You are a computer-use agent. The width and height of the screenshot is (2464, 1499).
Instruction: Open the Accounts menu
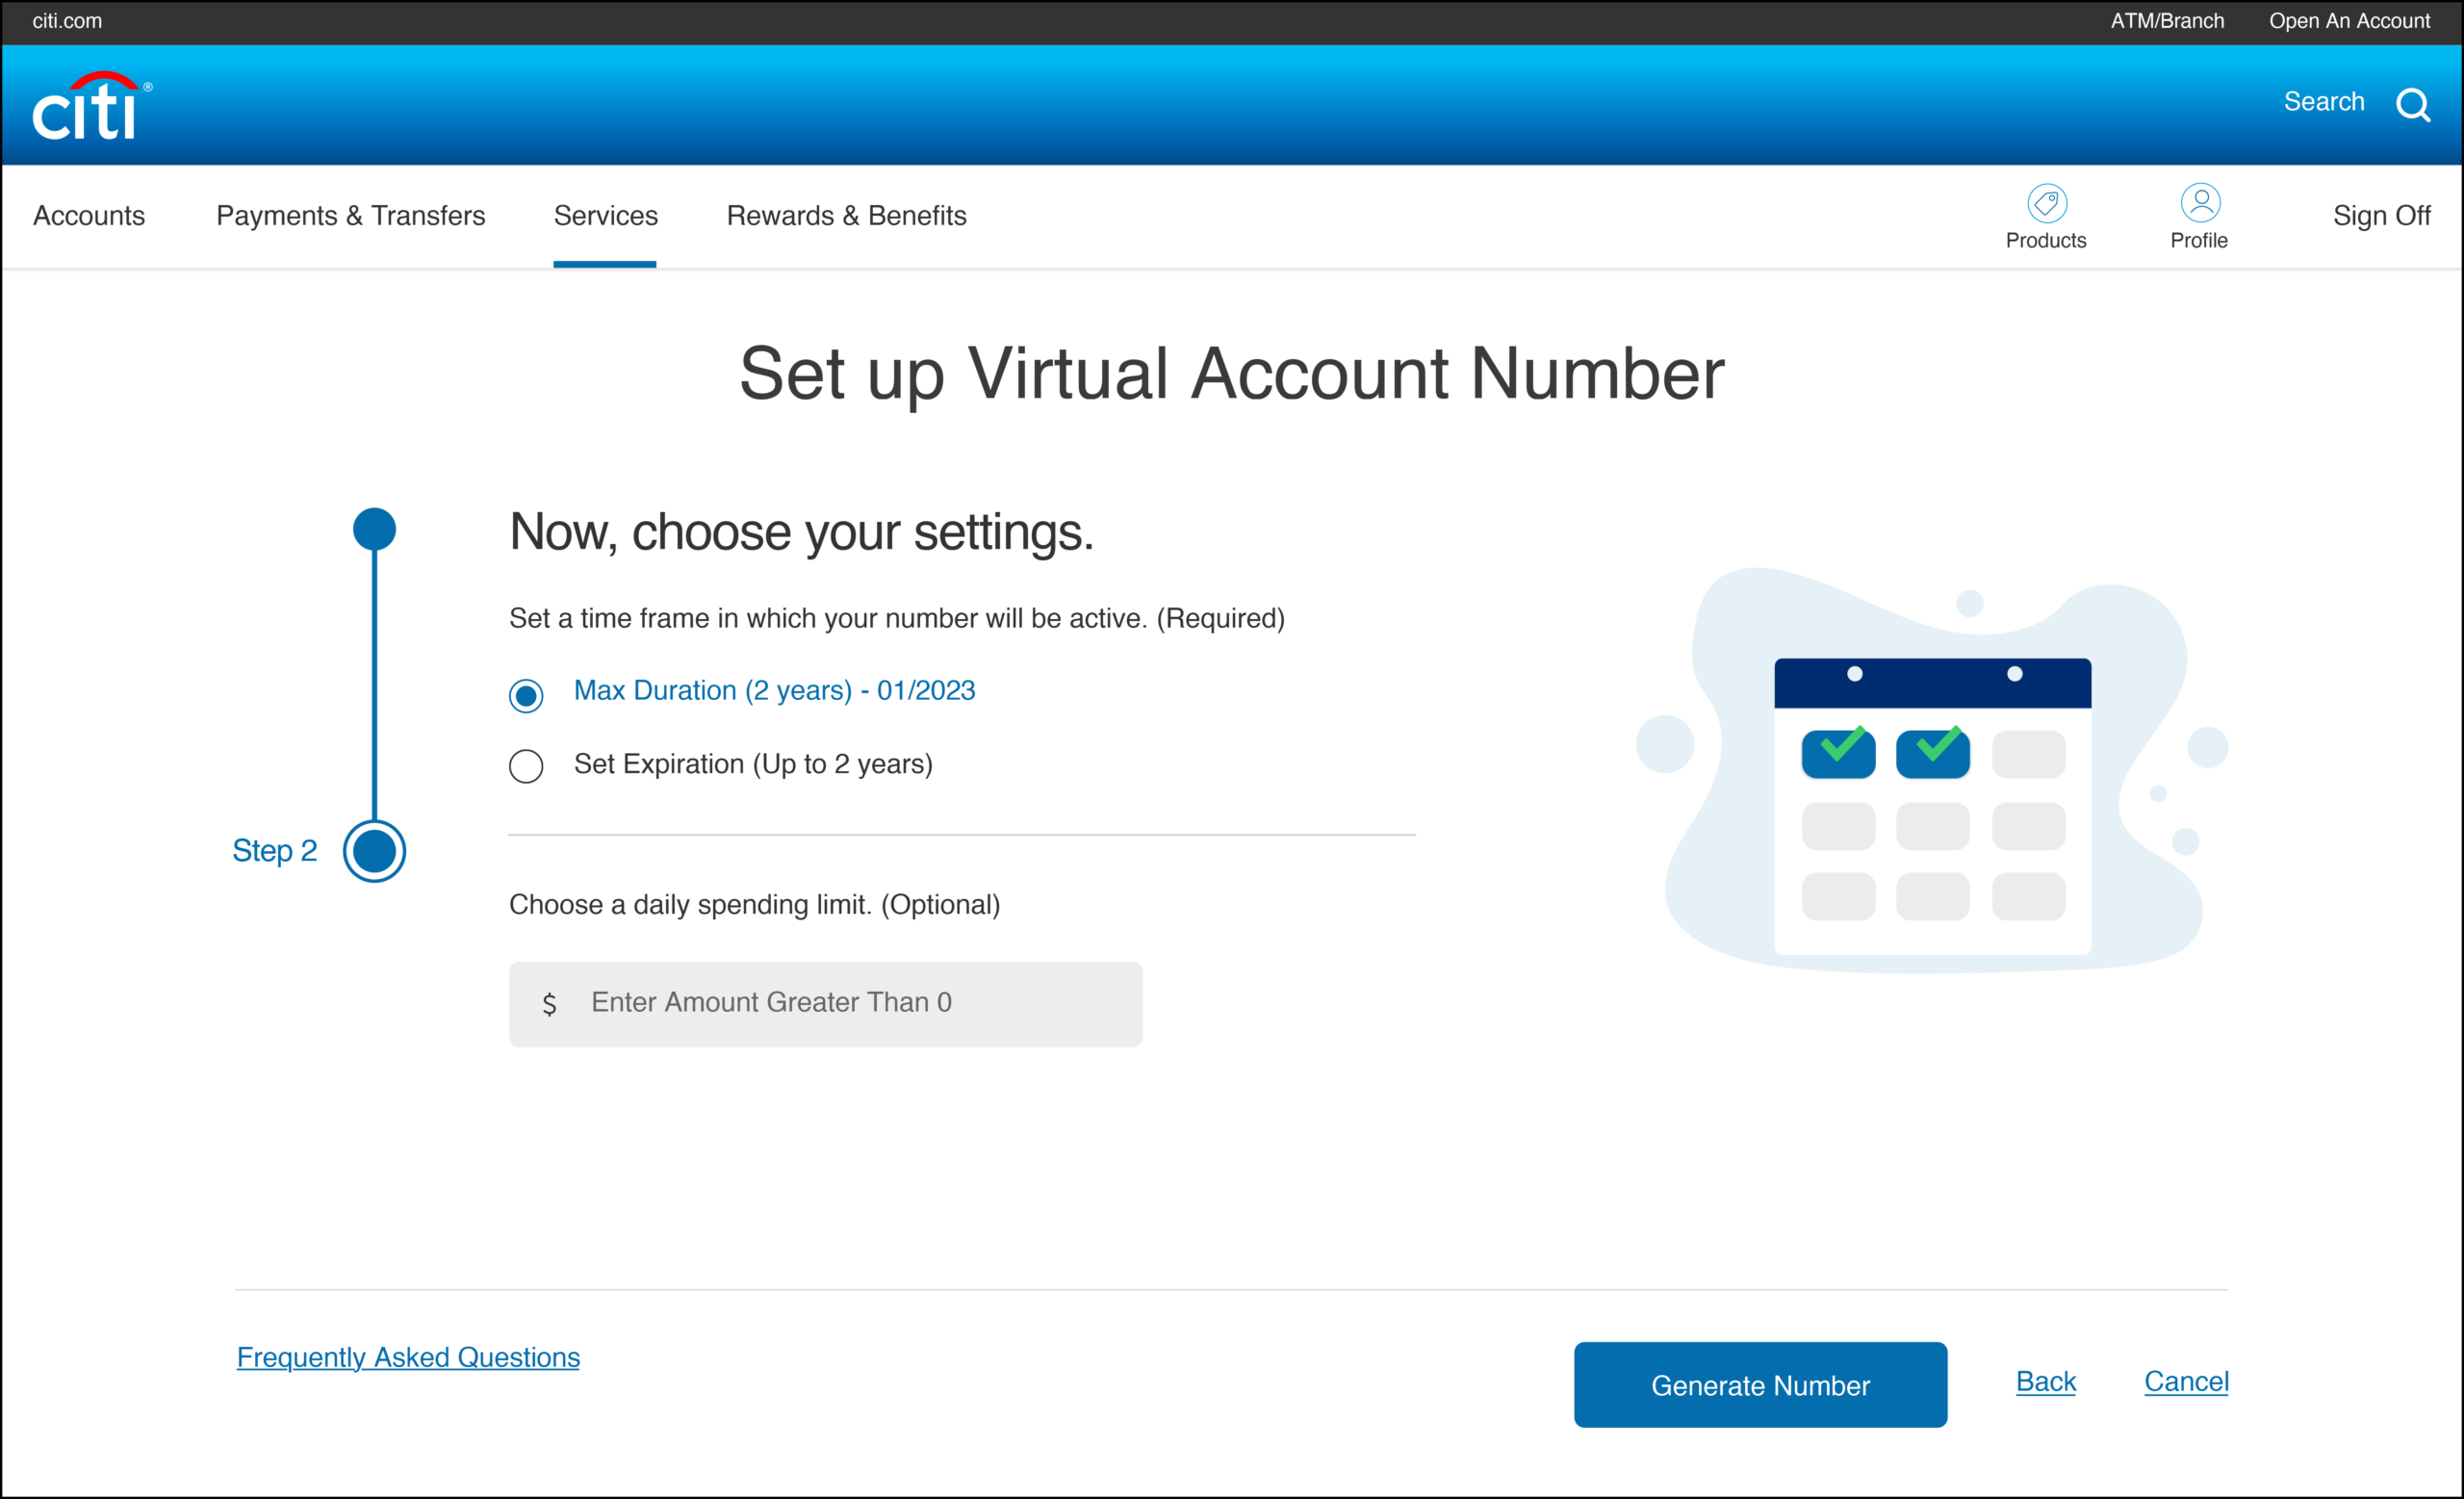click(x=89, y=216)
